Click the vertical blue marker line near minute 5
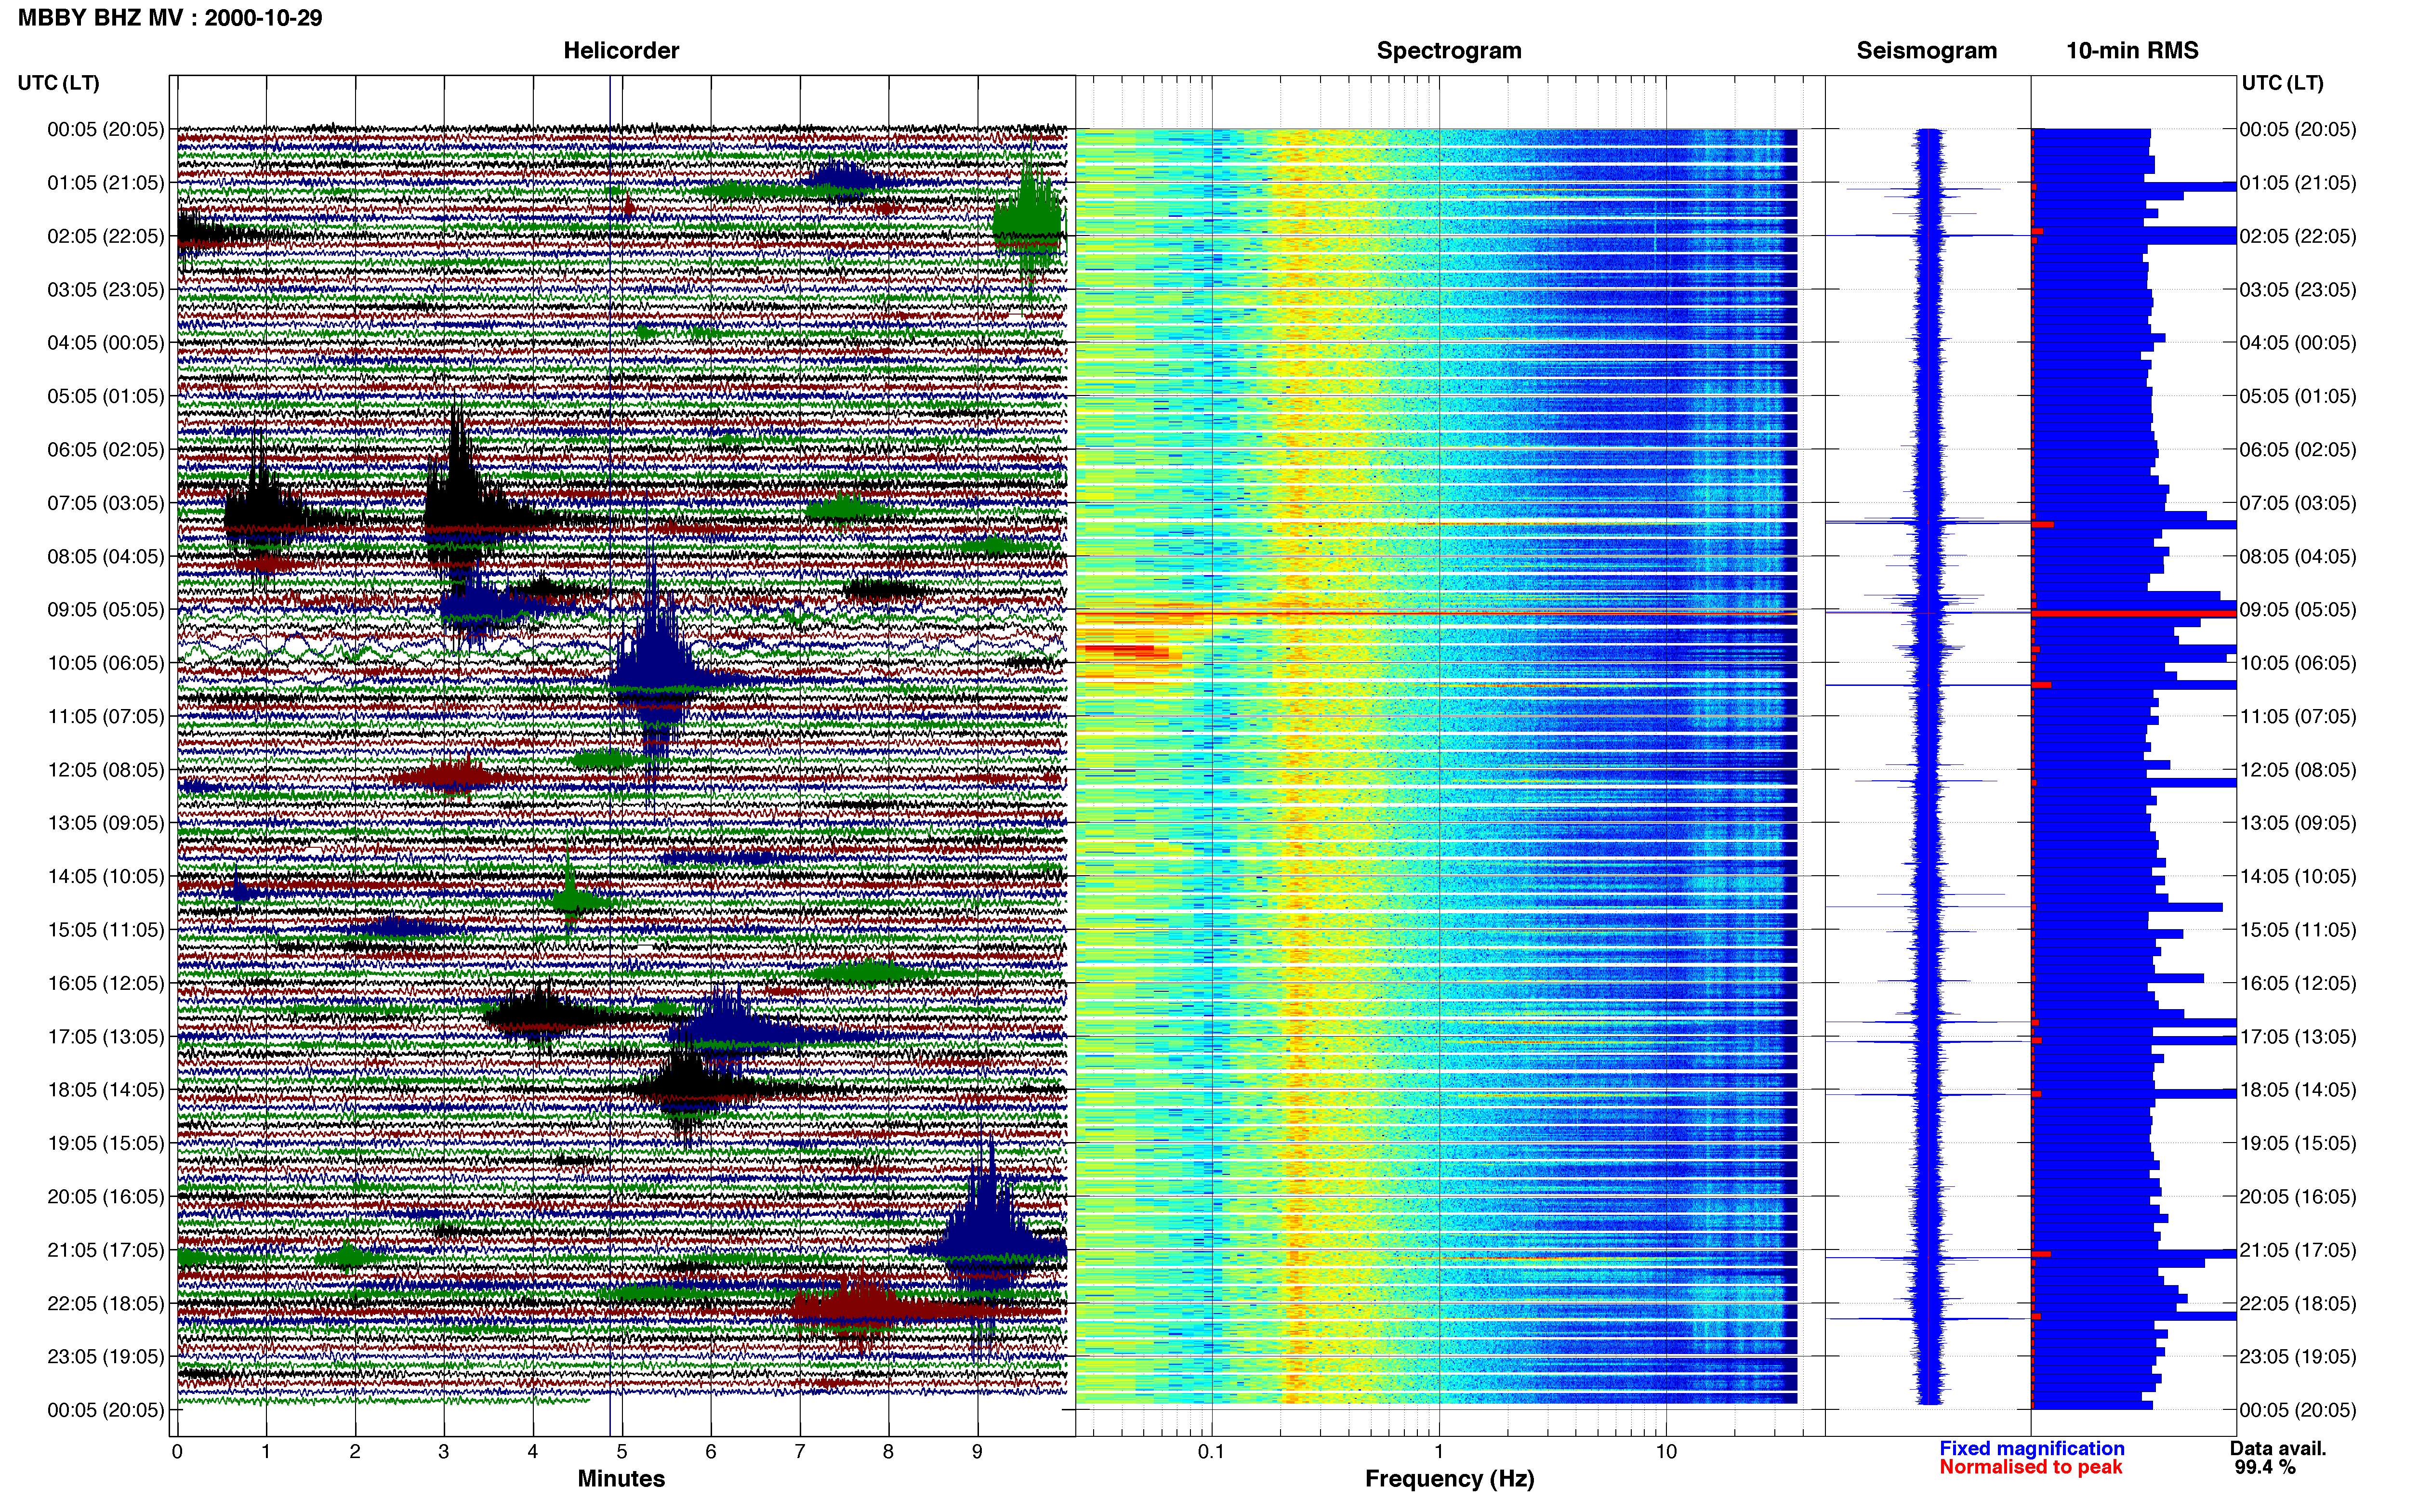This screenshot has height=1512, width=2418. pos(610,756)
